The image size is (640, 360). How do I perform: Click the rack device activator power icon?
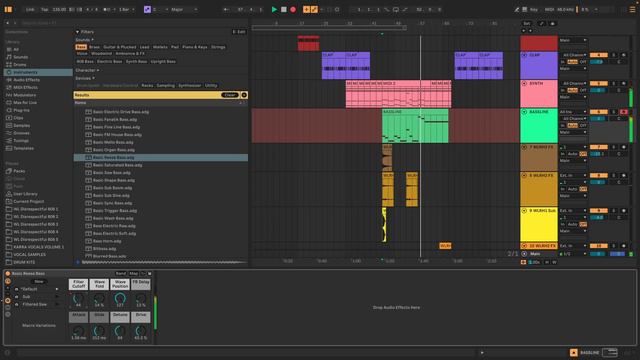8,273
